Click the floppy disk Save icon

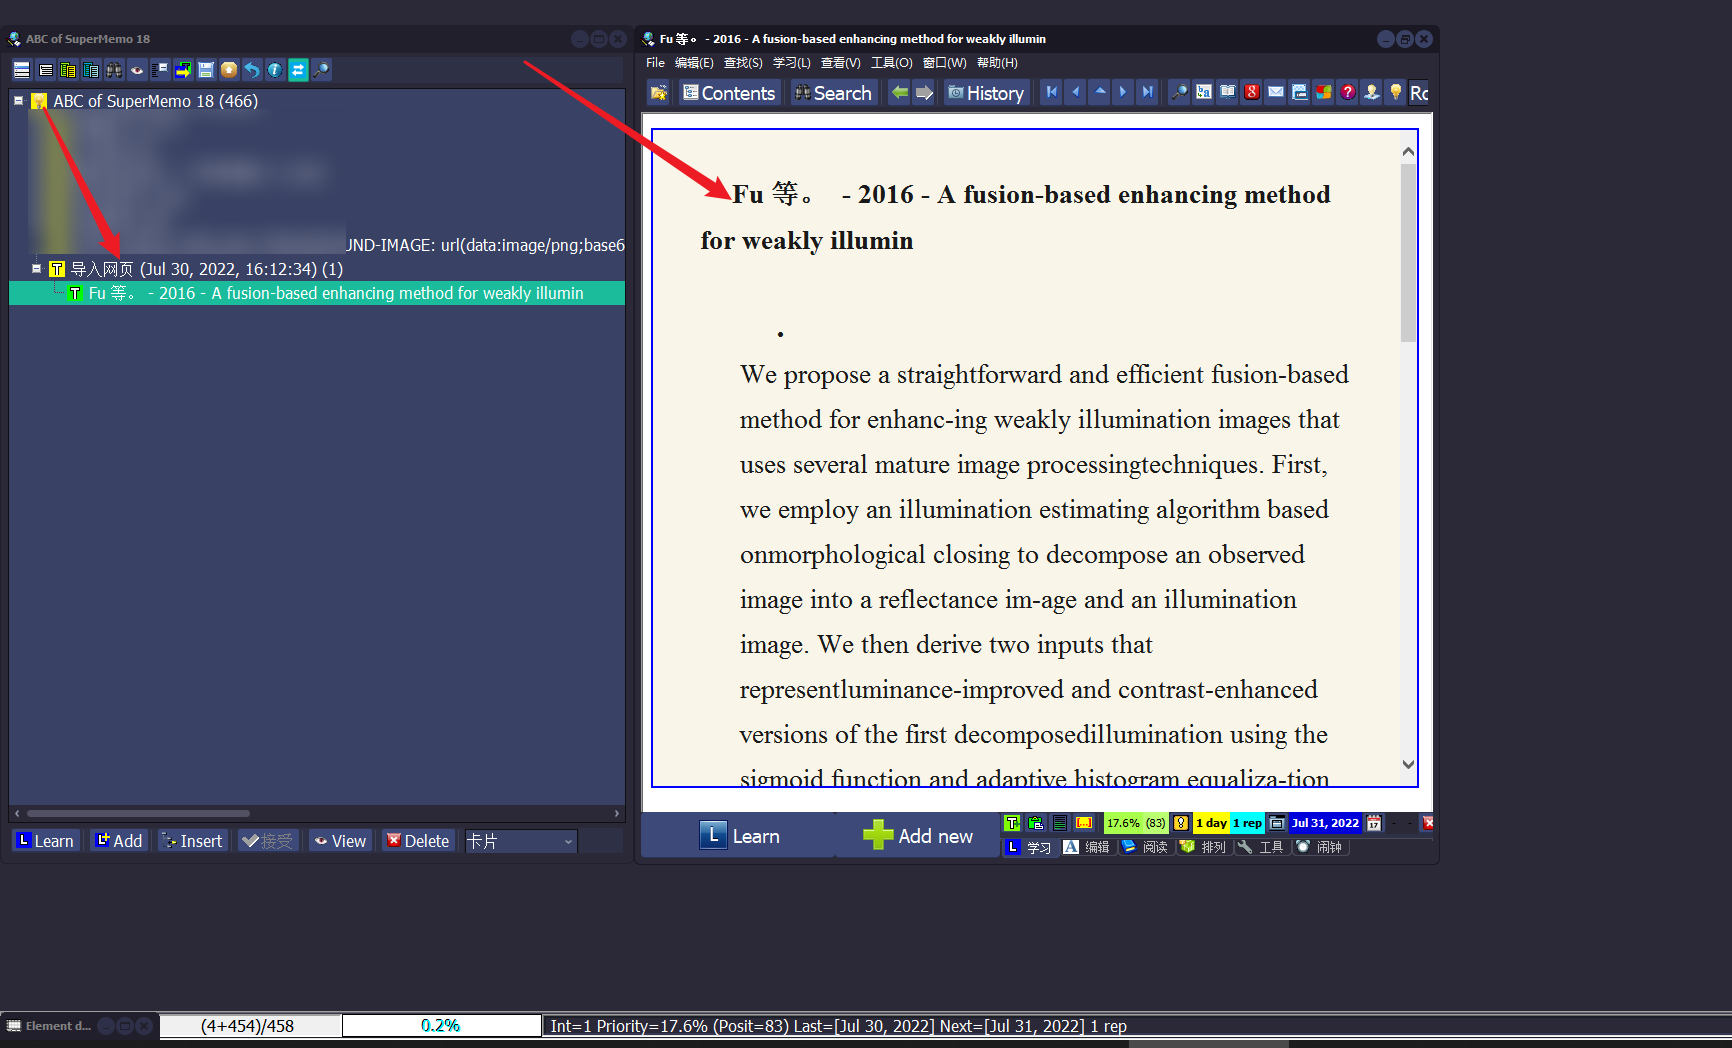click(206, 69)
